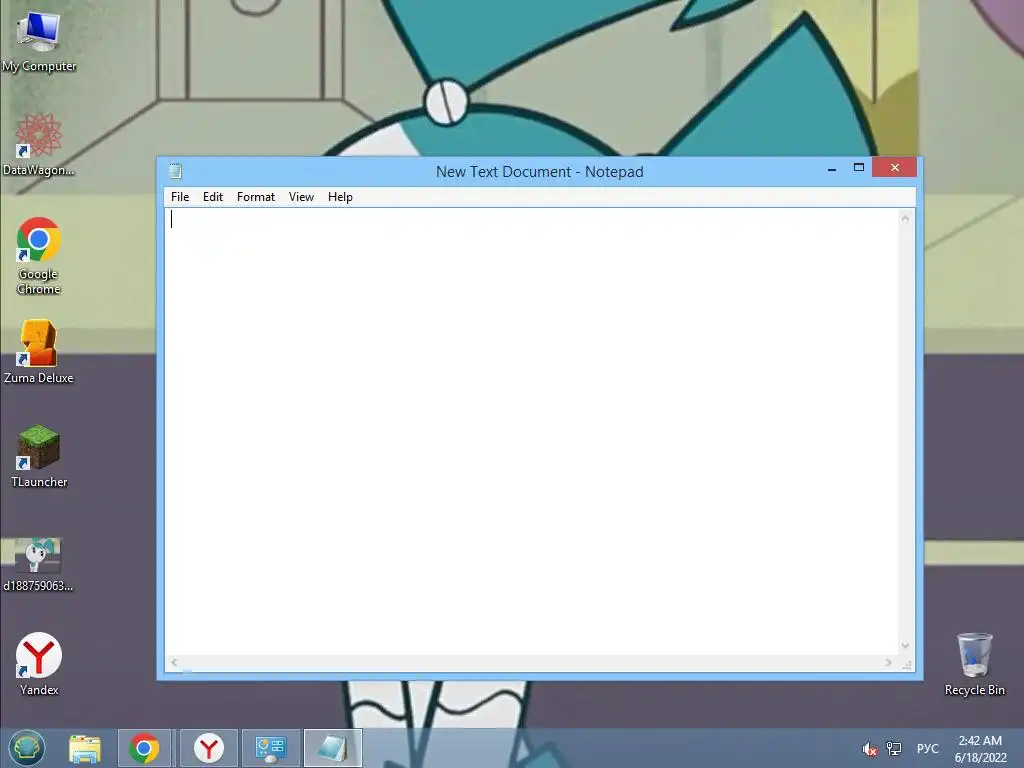Open the Help menu in Notepad

[340, 197]
